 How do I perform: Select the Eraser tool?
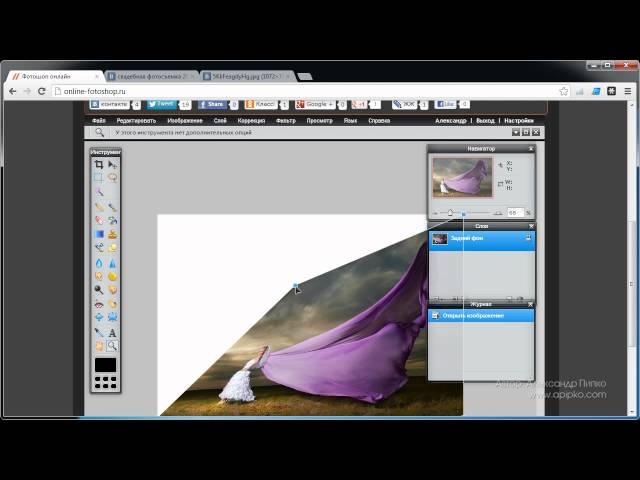99,220
